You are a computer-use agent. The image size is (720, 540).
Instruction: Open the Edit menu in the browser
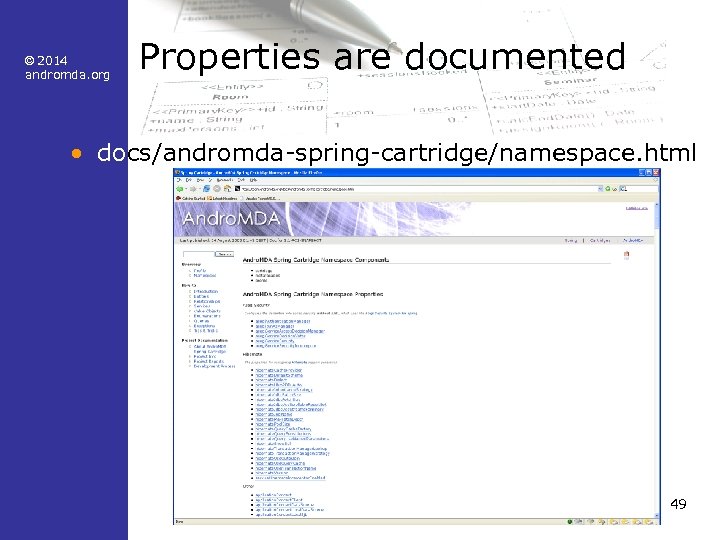coord(189,180)
